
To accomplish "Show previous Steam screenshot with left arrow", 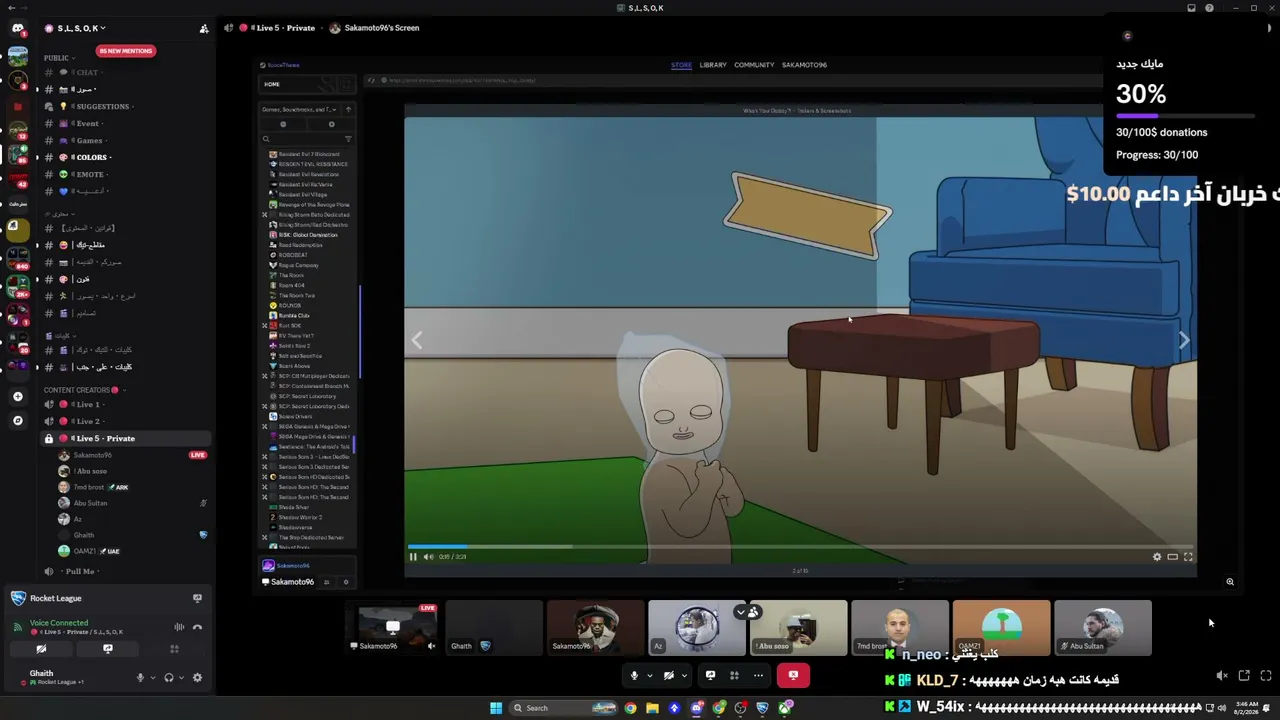I will coord(417,341).
